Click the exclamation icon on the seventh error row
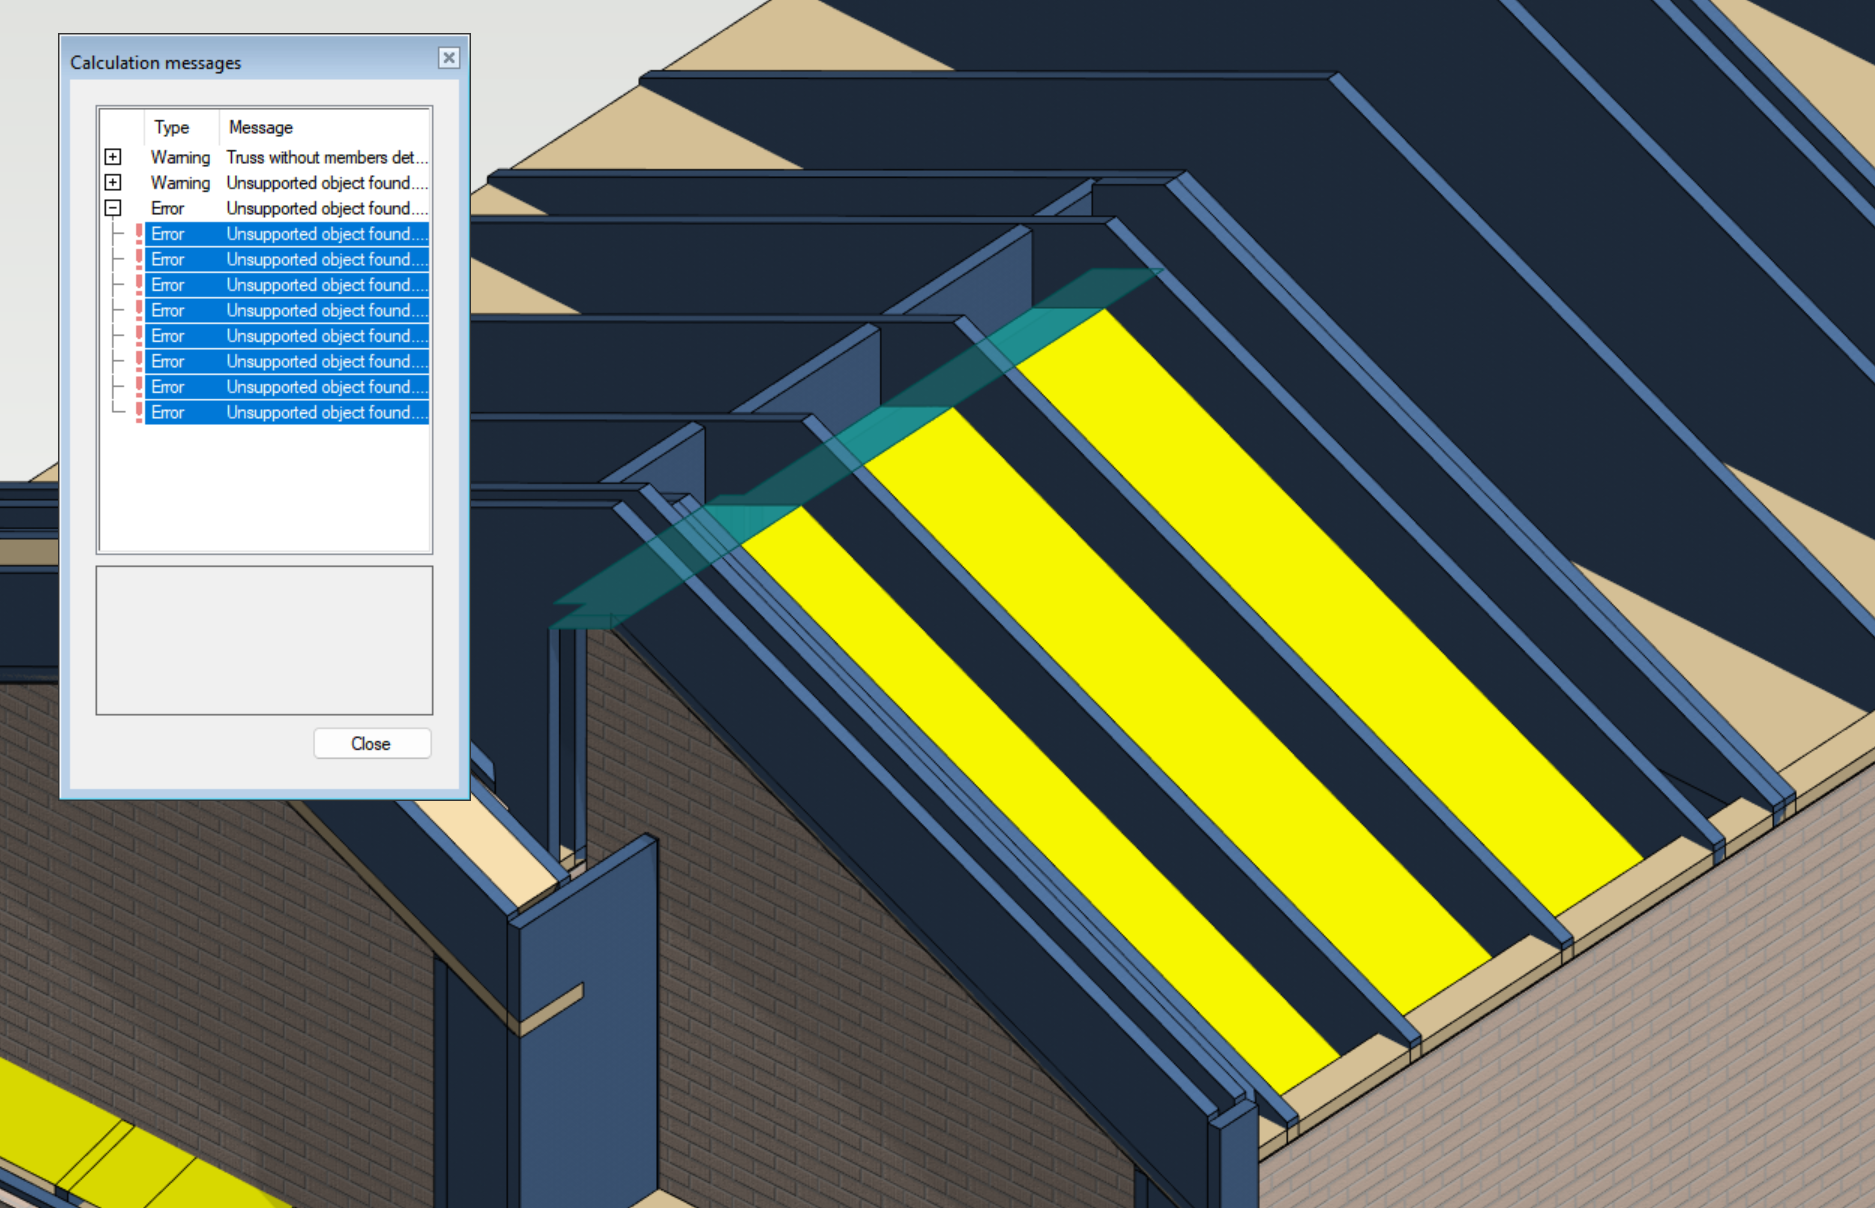Screen dimensions: 1875x1208 coord(139,387)
